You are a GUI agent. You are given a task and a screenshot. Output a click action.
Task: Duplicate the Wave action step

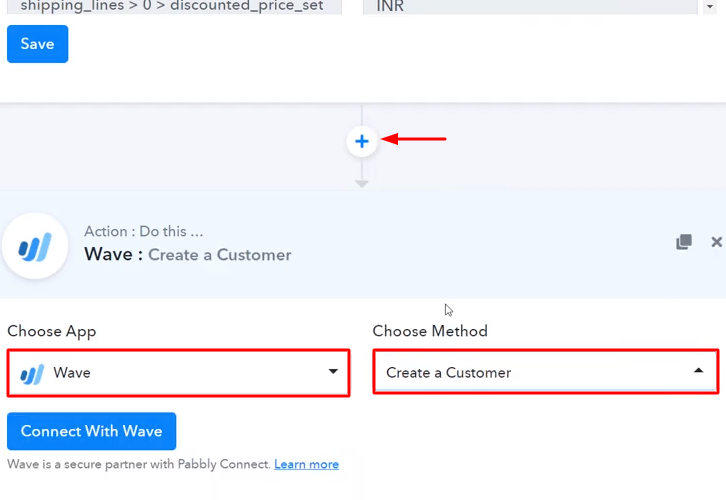(x=684, y=242)
